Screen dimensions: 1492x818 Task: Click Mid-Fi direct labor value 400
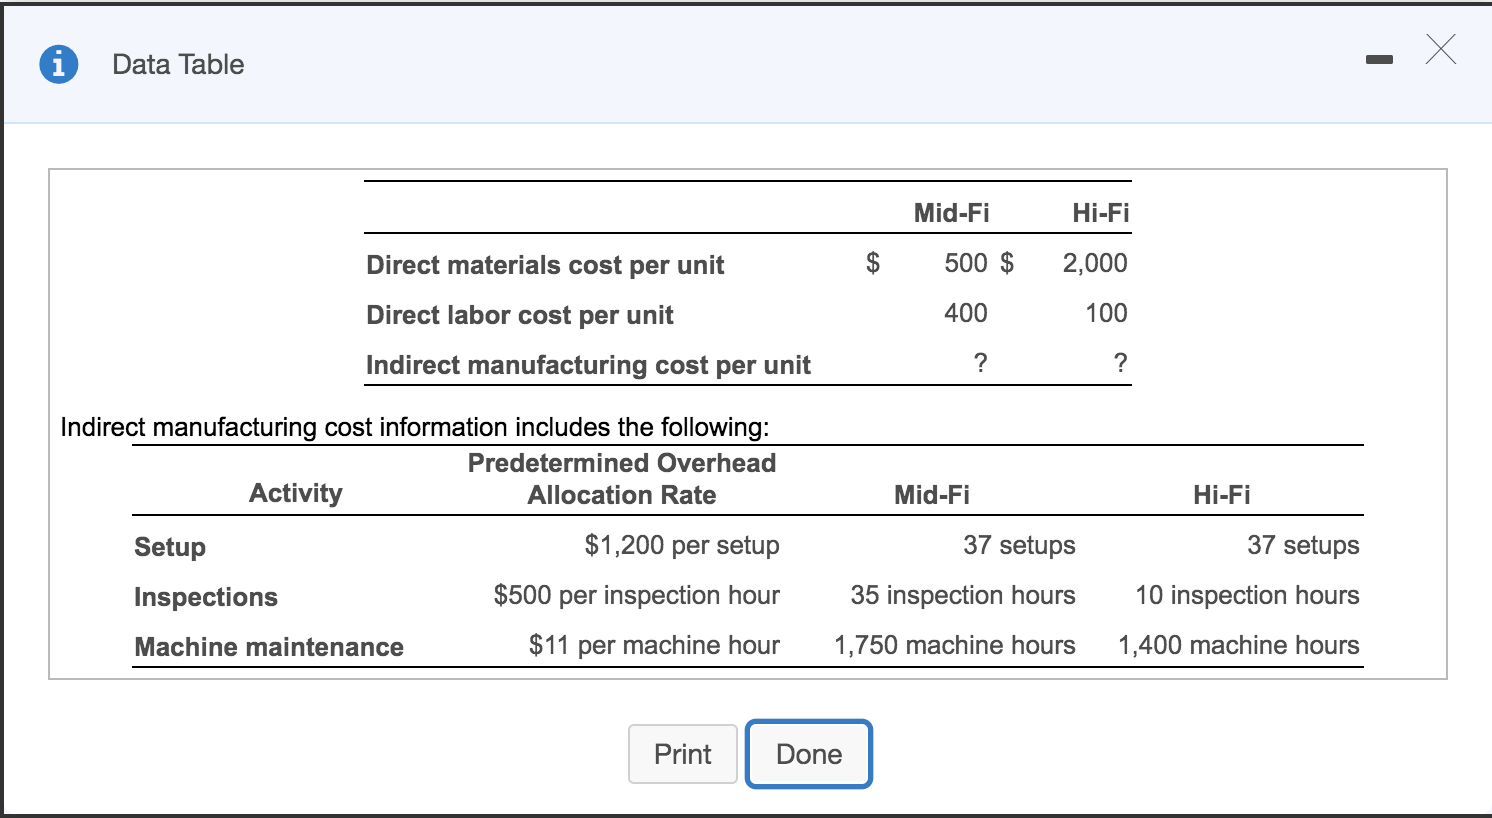point(966,313)
